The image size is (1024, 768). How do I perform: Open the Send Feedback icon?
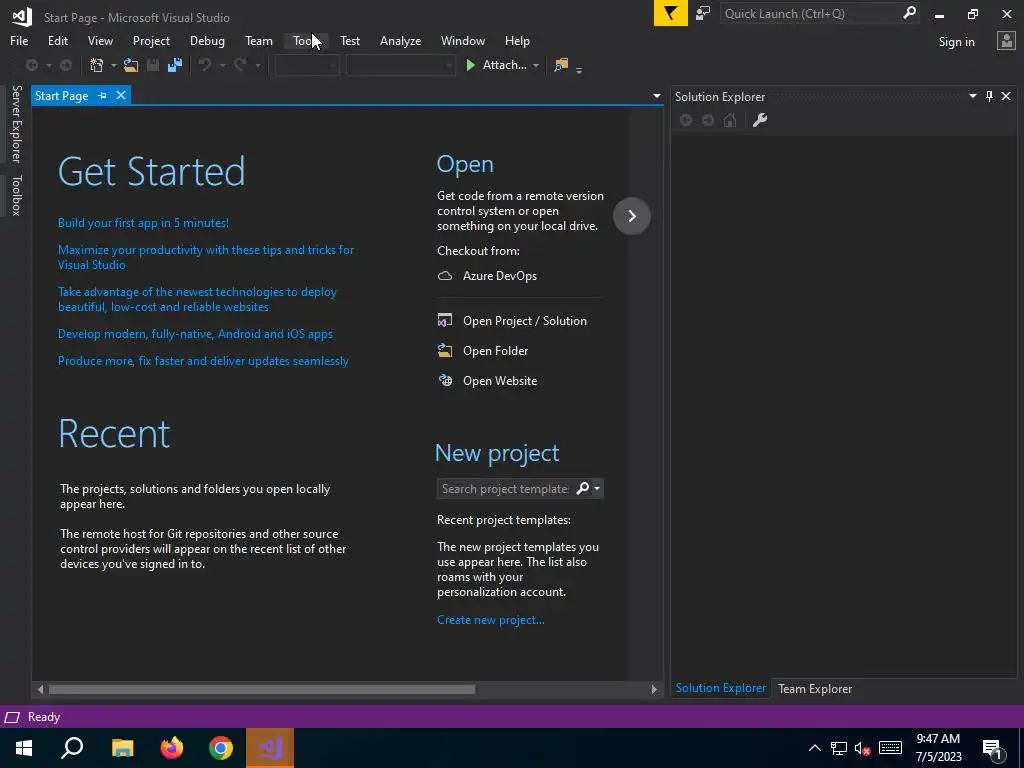703,14
